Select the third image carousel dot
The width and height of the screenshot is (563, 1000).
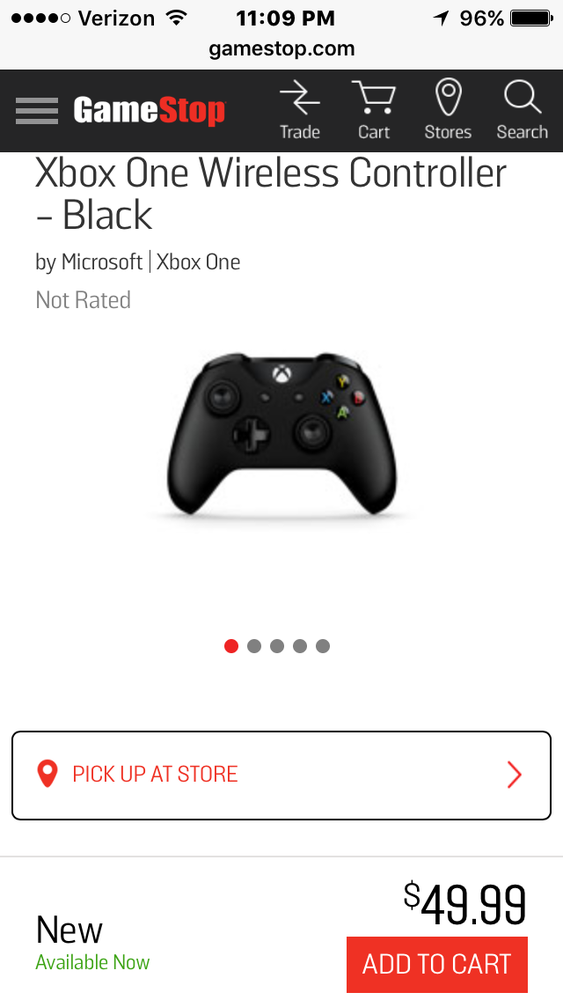click(x=277, y=646)
